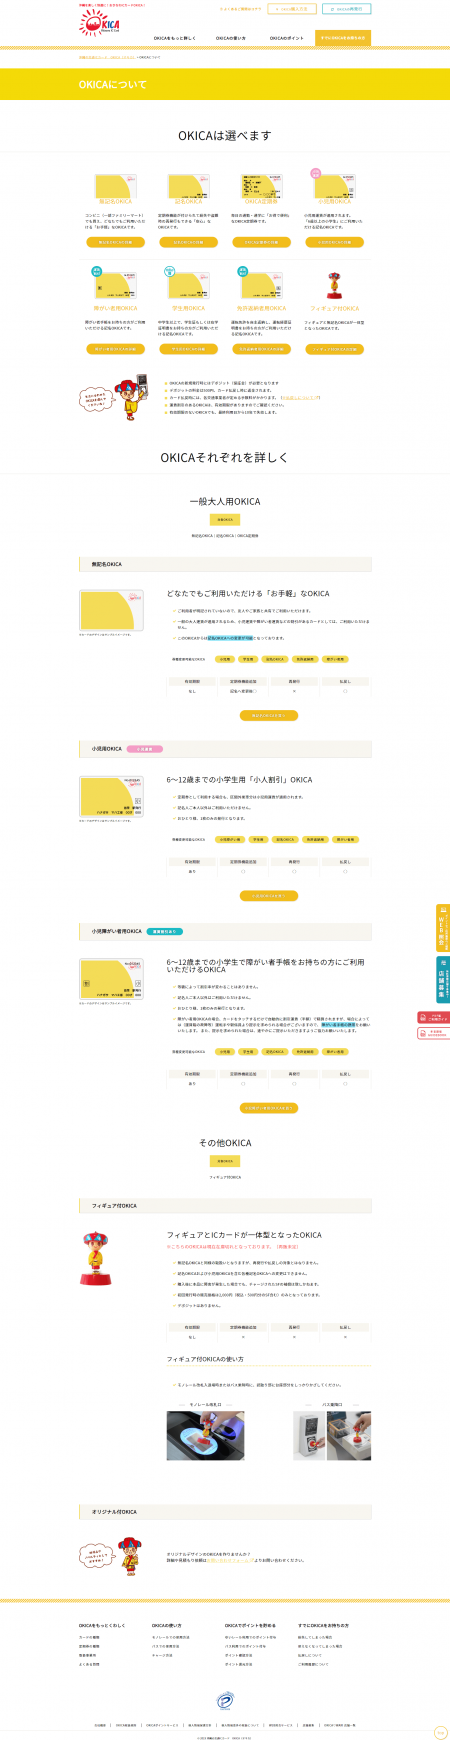The height and width of the screenshot is (1740, 450).
Task: Click yellow button under OKICA定期券 grid card
Action: (262, 242)
